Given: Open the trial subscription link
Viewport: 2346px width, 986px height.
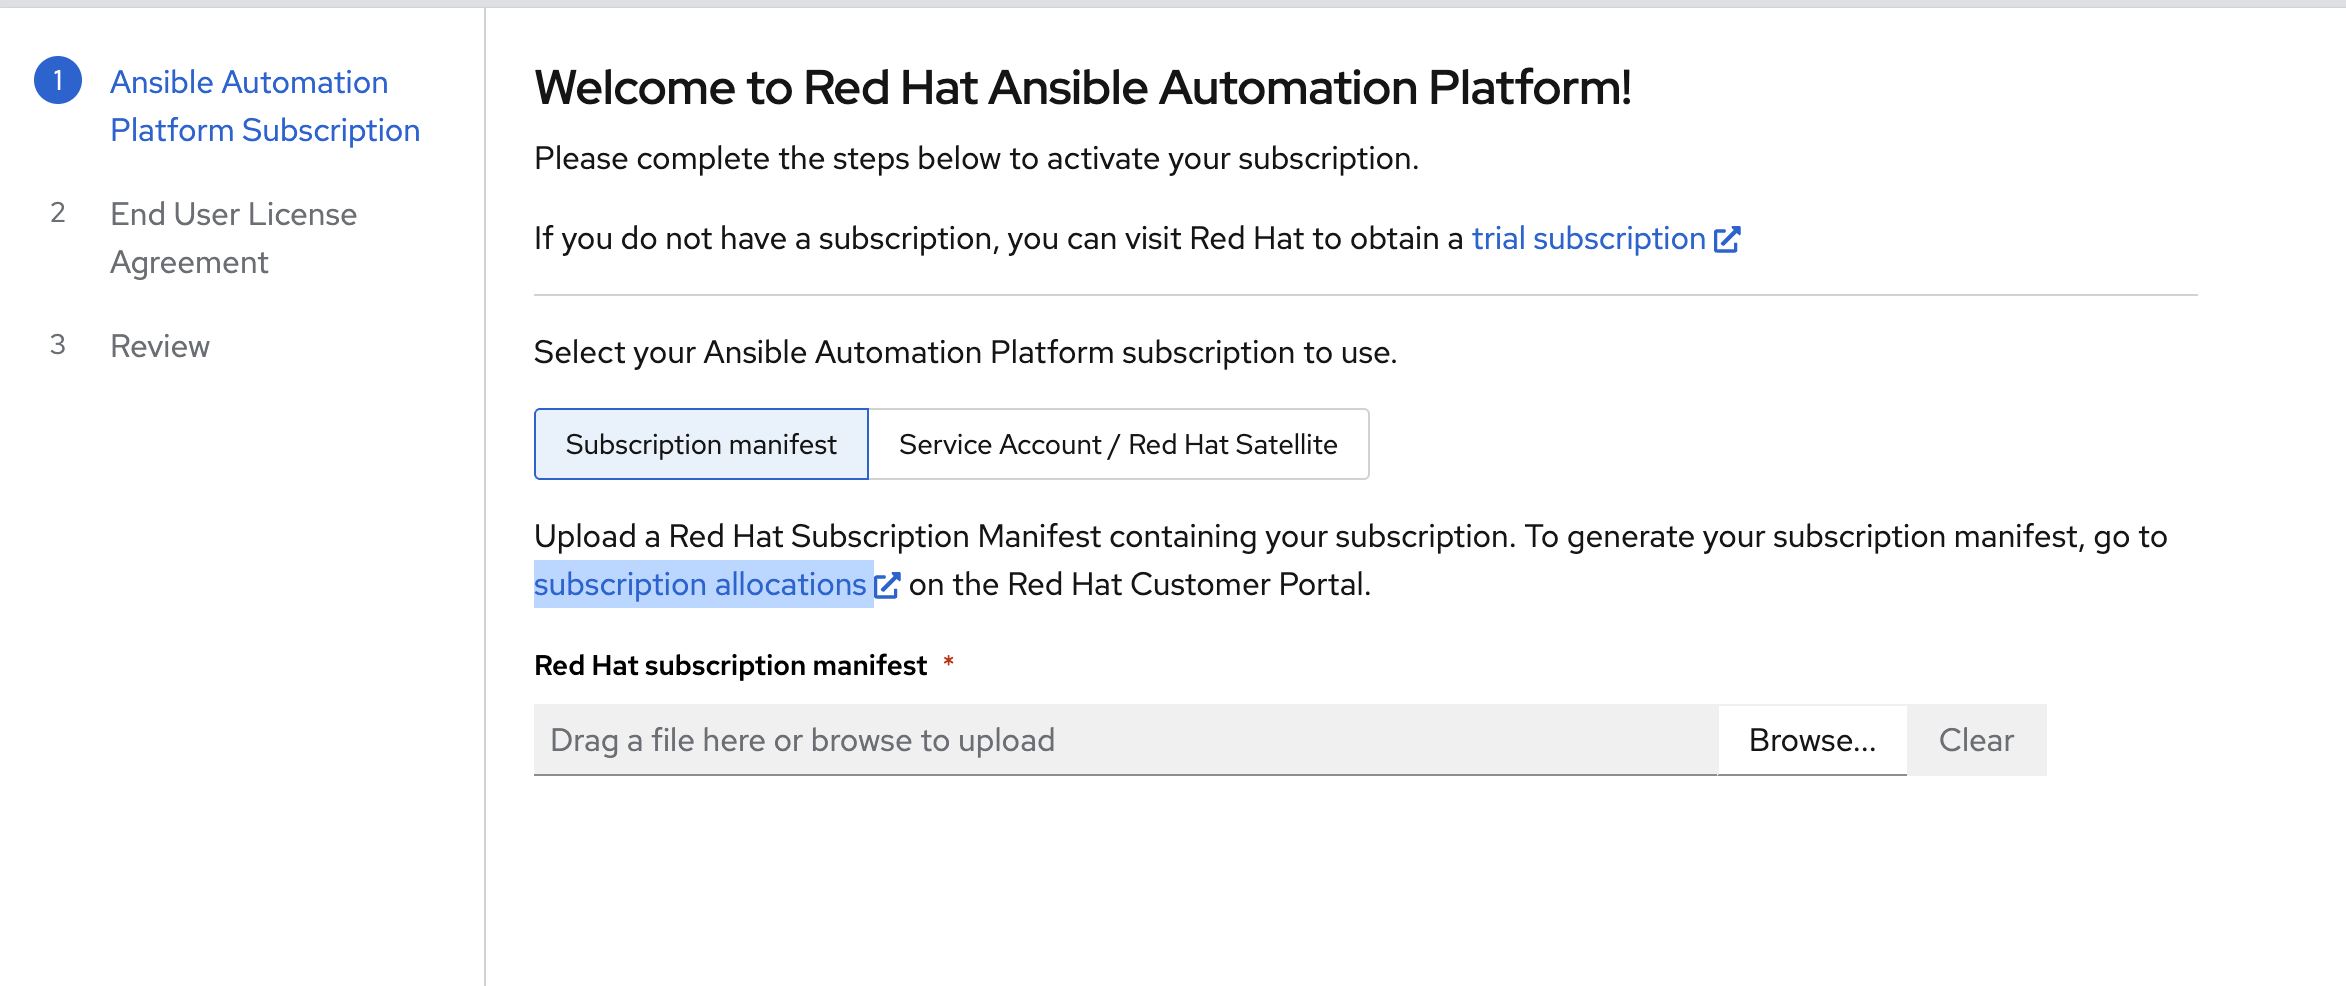Looking at the screenshot, I should tap(1588, 239).
